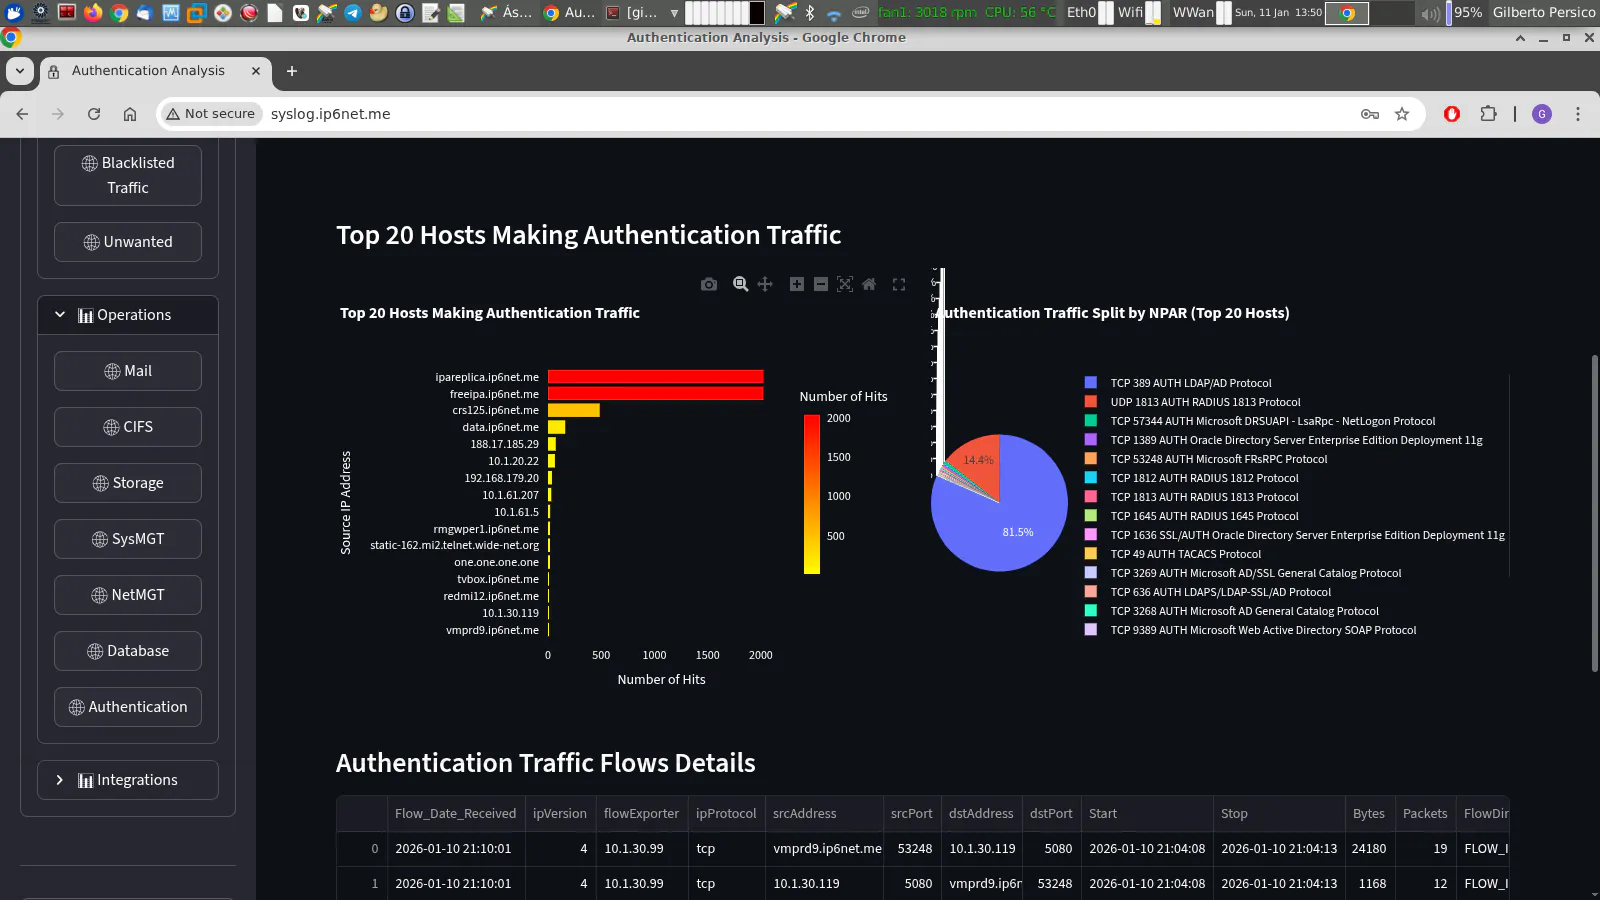
Task: Reload the syslog page
Action: (x=94, y=114)
